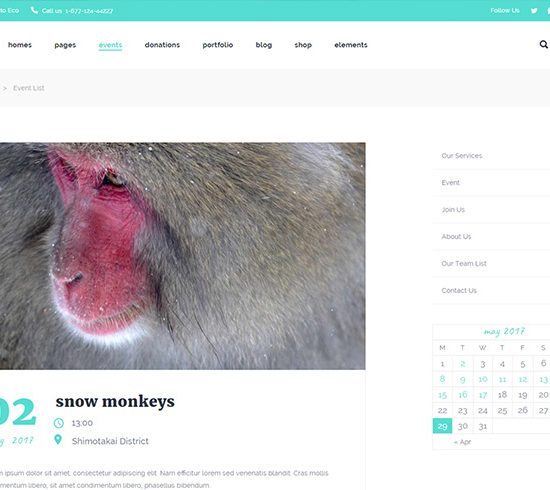Expand the shop menu

point(303,45)
